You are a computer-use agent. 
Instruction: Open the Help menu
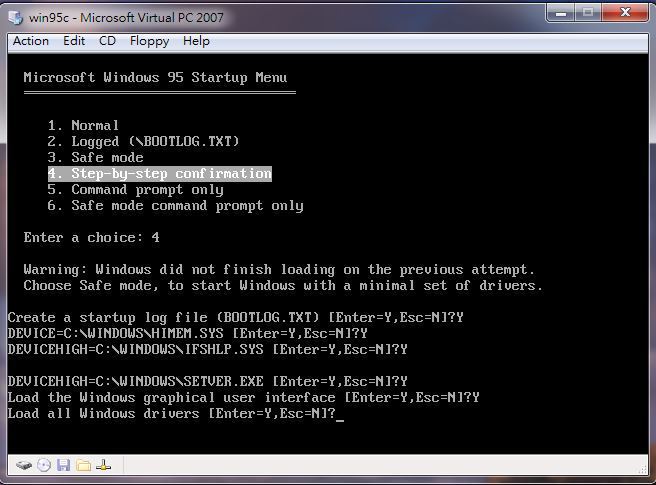(196, 41)
